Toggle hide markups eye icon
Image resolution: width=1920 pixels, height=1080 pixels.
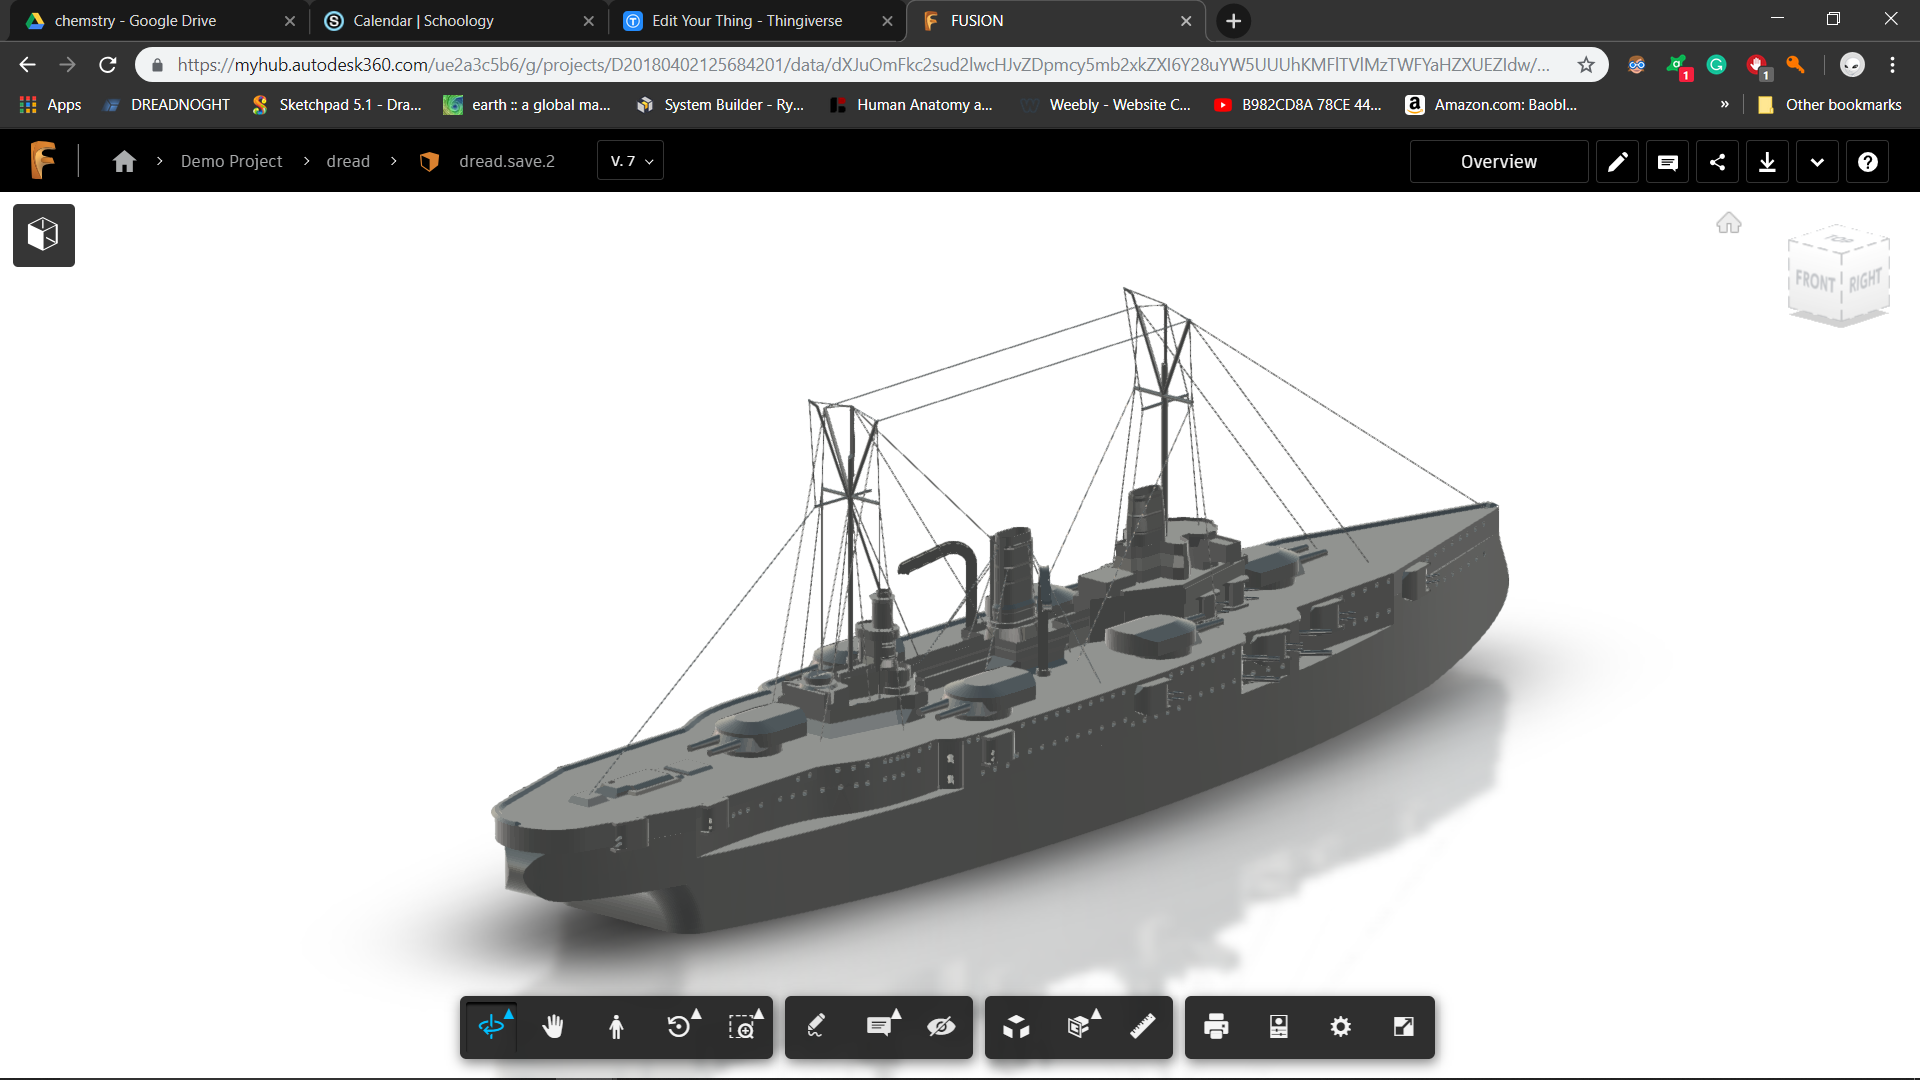point(941,1026)
